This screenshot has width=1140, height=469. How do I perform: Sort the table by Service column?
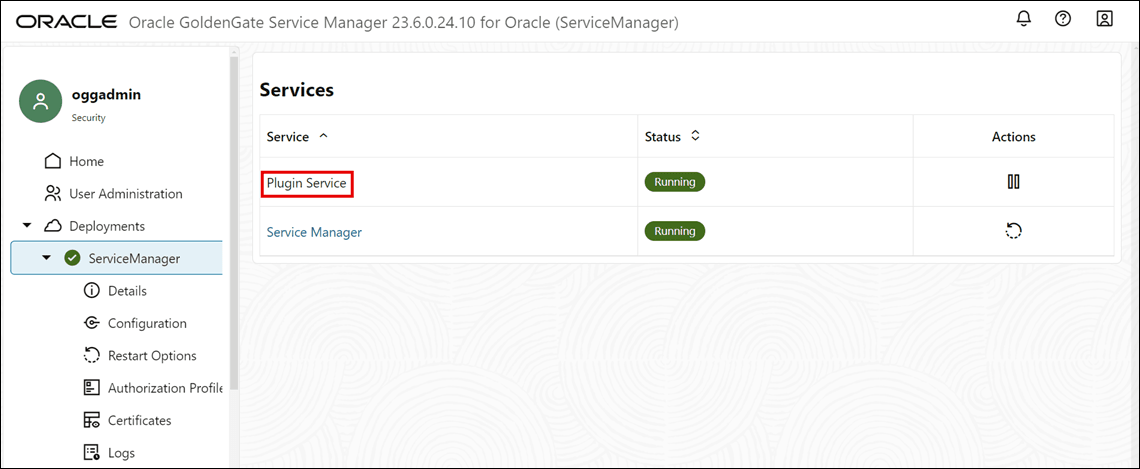324,136
